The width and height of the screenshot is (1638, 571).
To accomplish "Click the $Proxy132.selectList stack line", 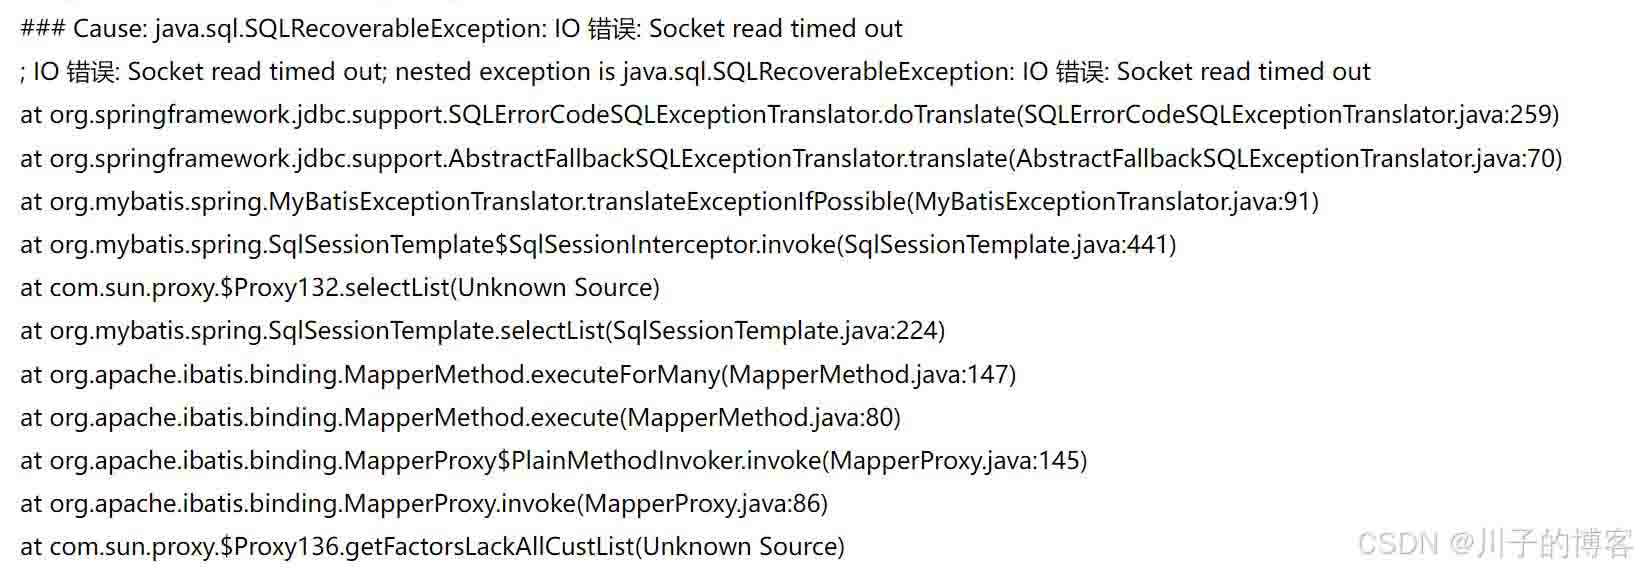I will 340,288.
